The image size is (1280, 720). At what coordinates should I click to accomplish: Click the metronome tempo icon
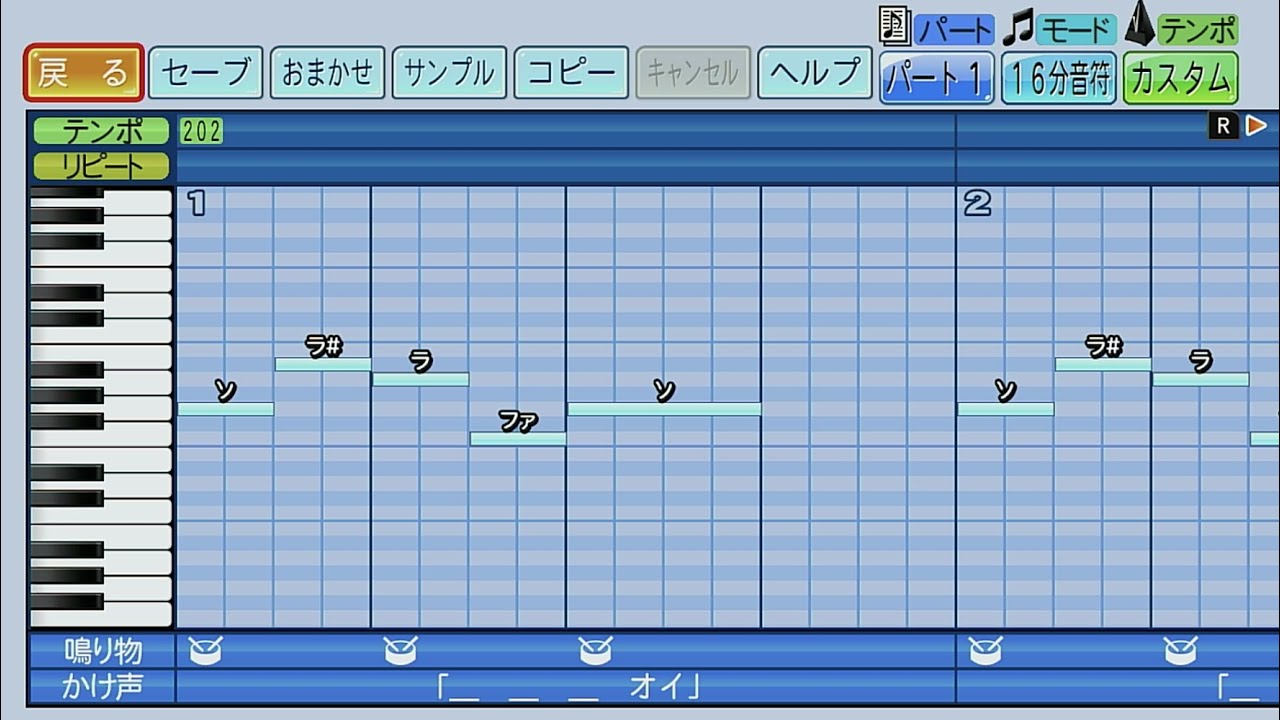[x=1139, y=24]
